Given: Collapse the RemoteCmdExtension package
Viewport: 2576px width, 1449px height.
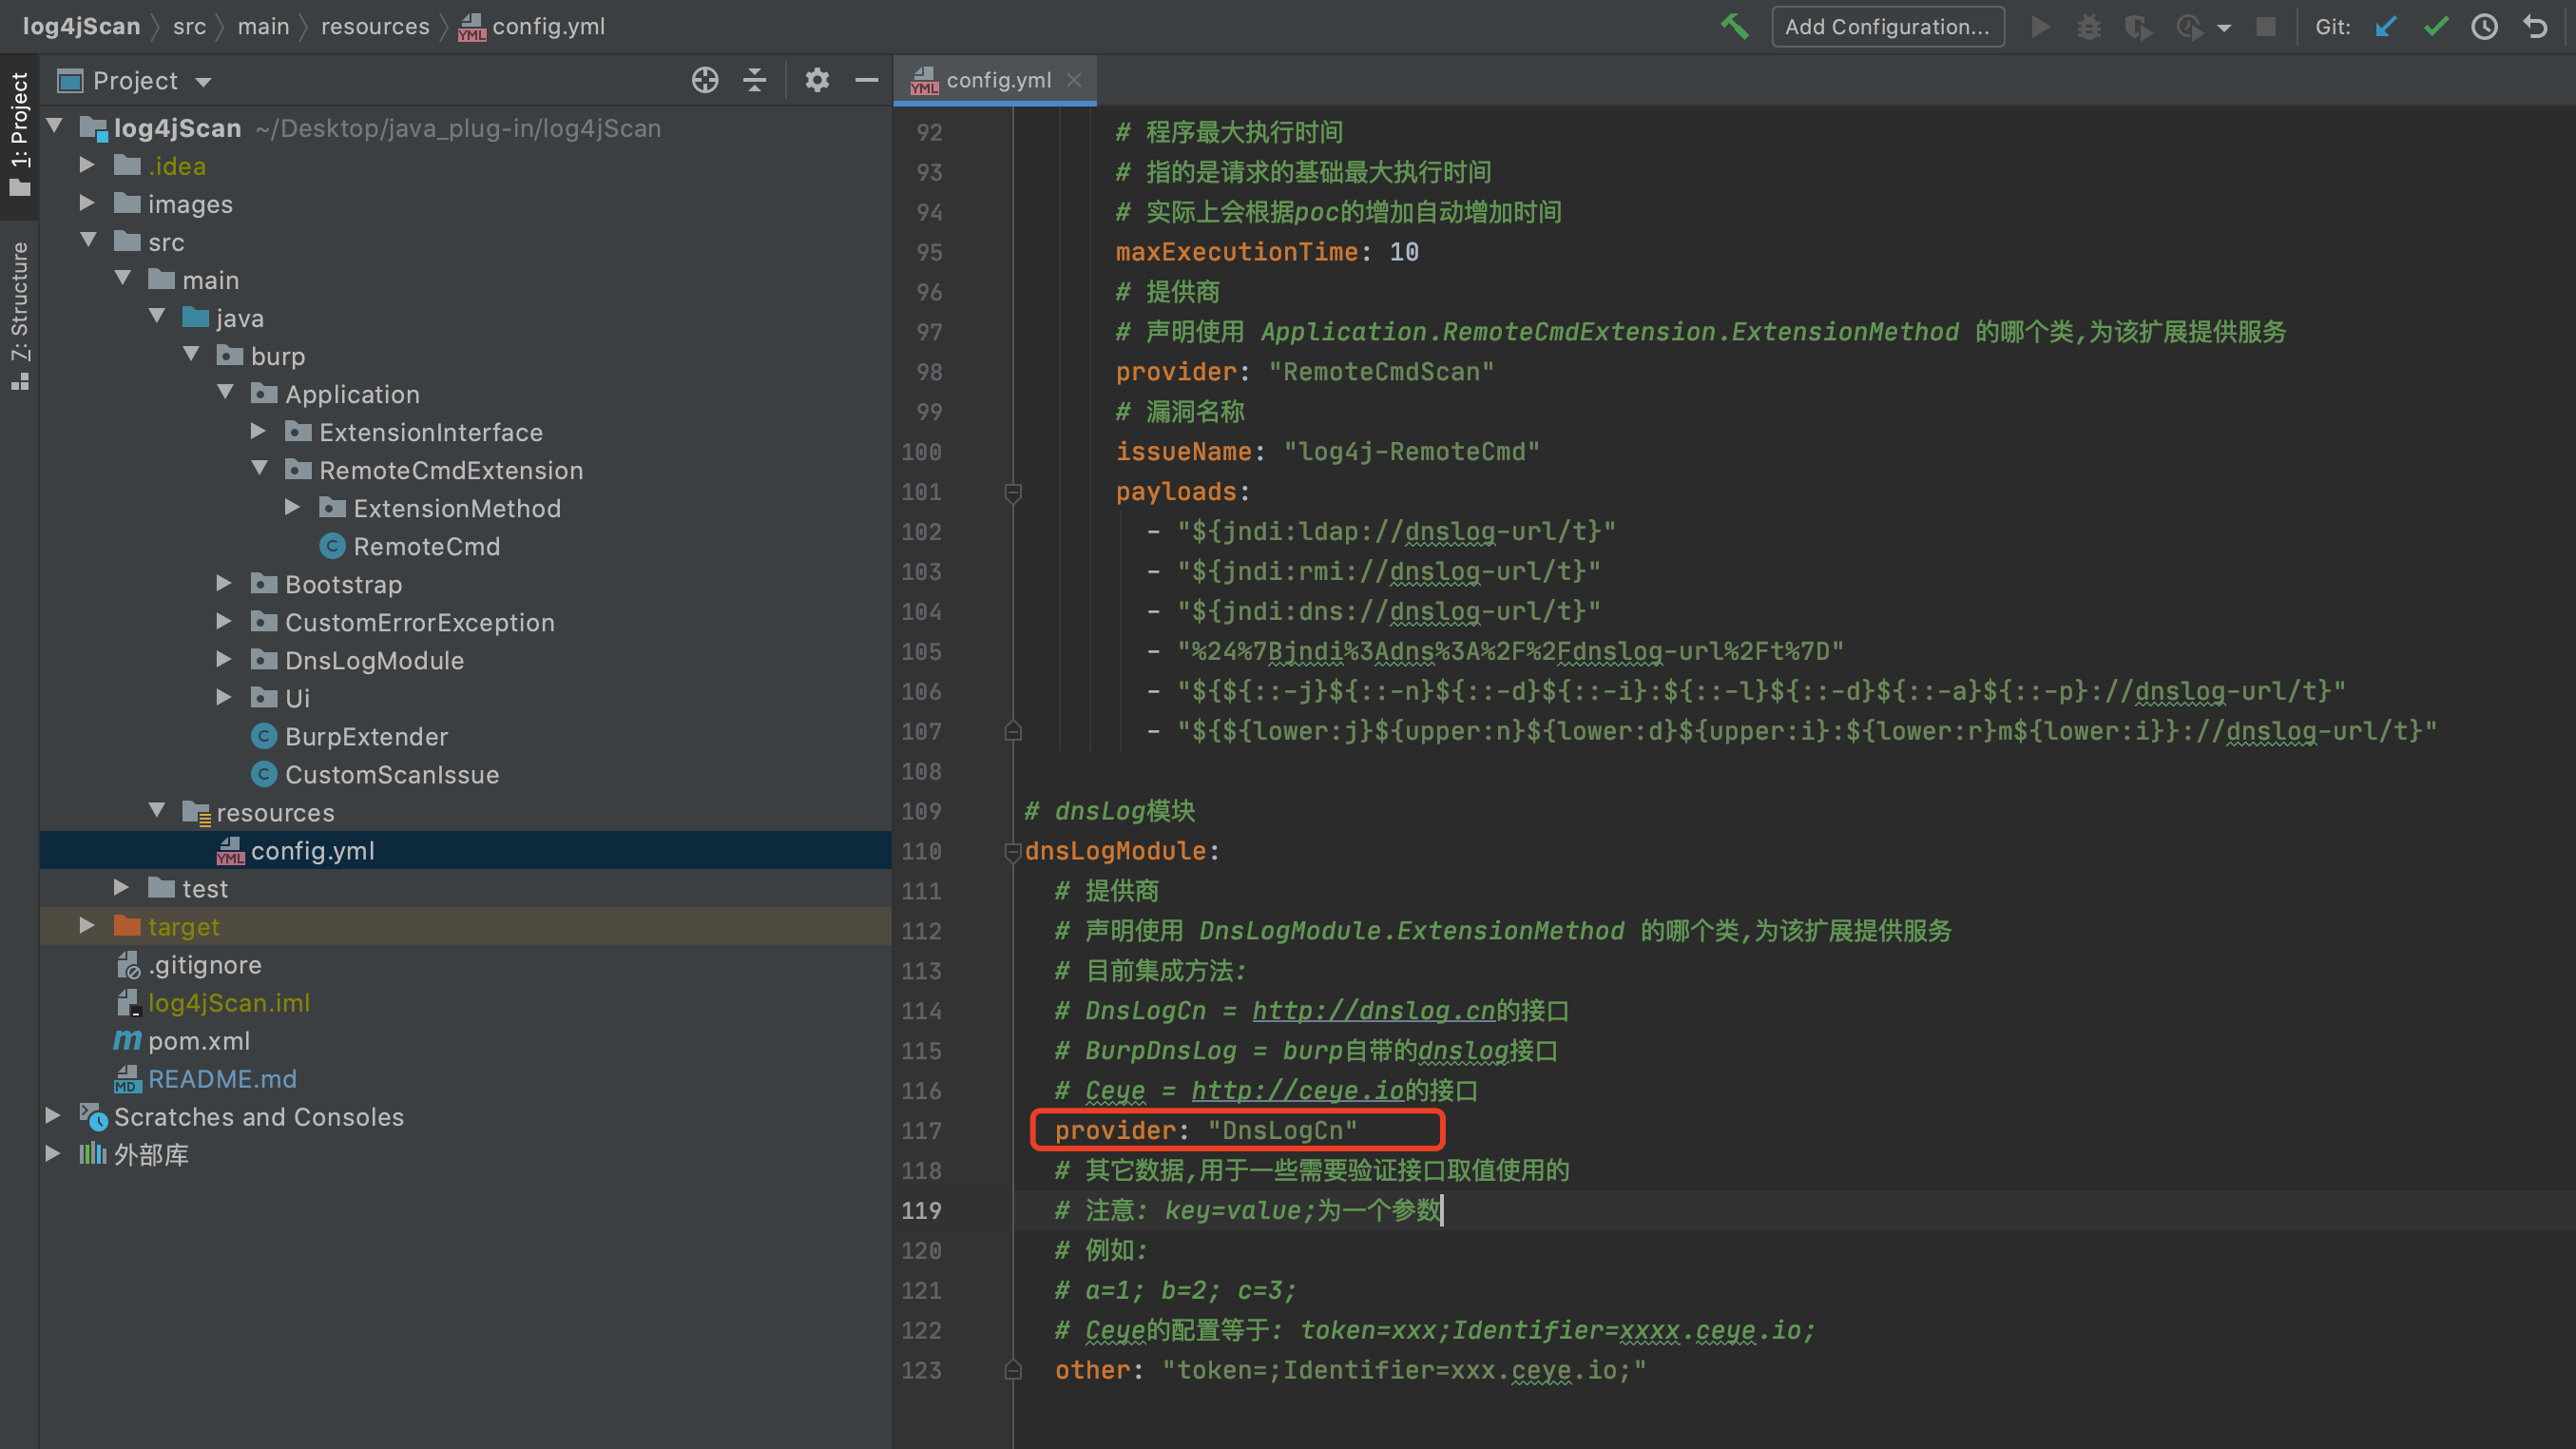Looking at the screenshot, I should 259,469.
